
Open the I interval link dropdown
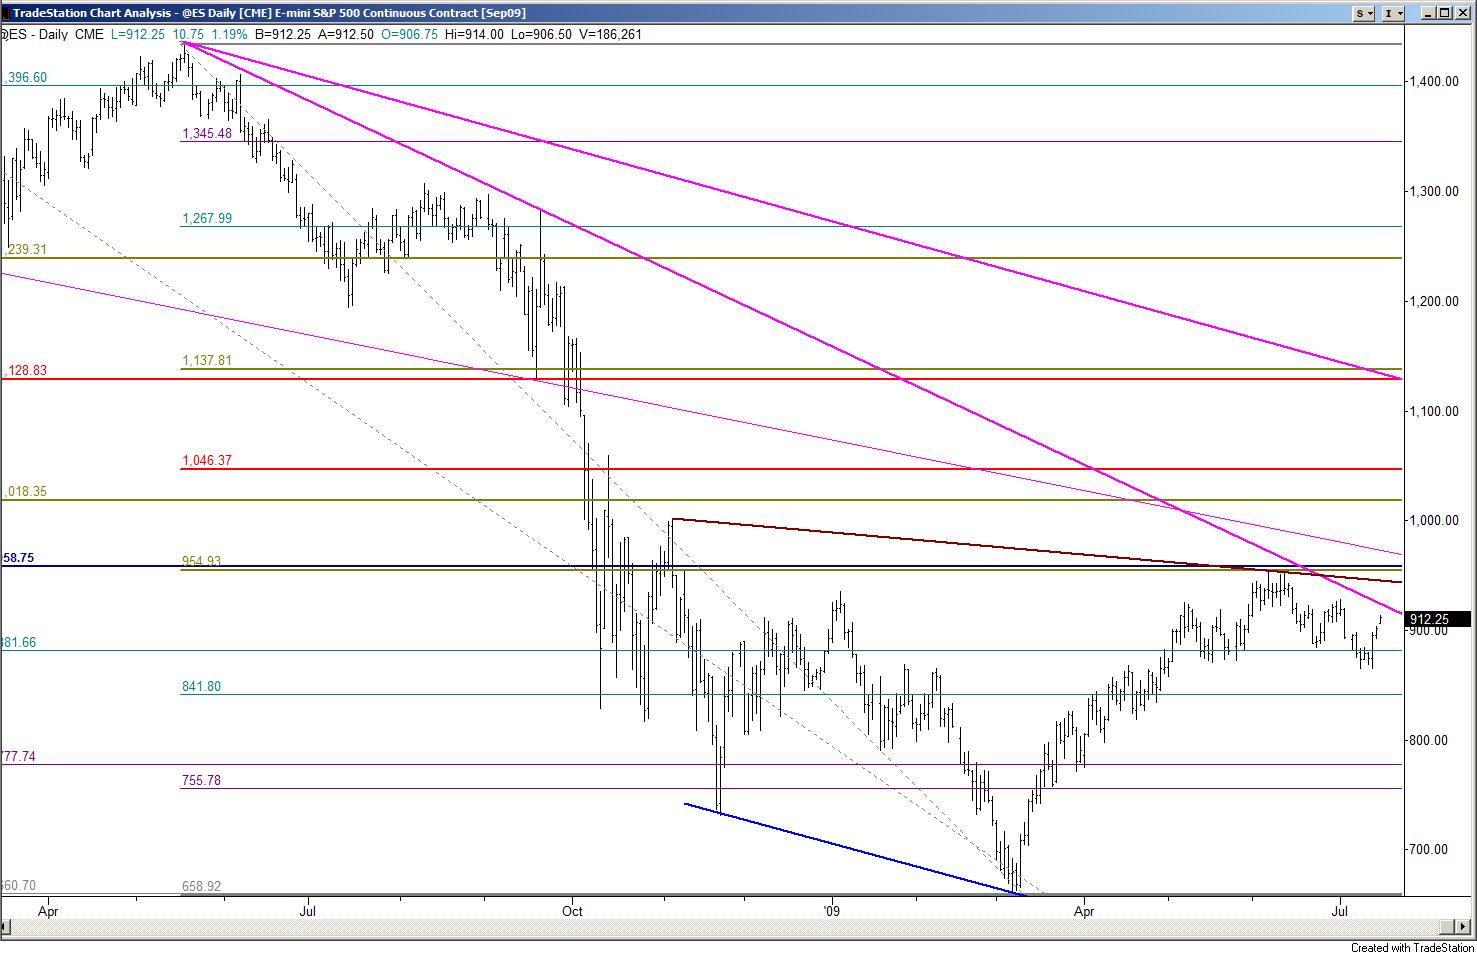coord(1394,13)
